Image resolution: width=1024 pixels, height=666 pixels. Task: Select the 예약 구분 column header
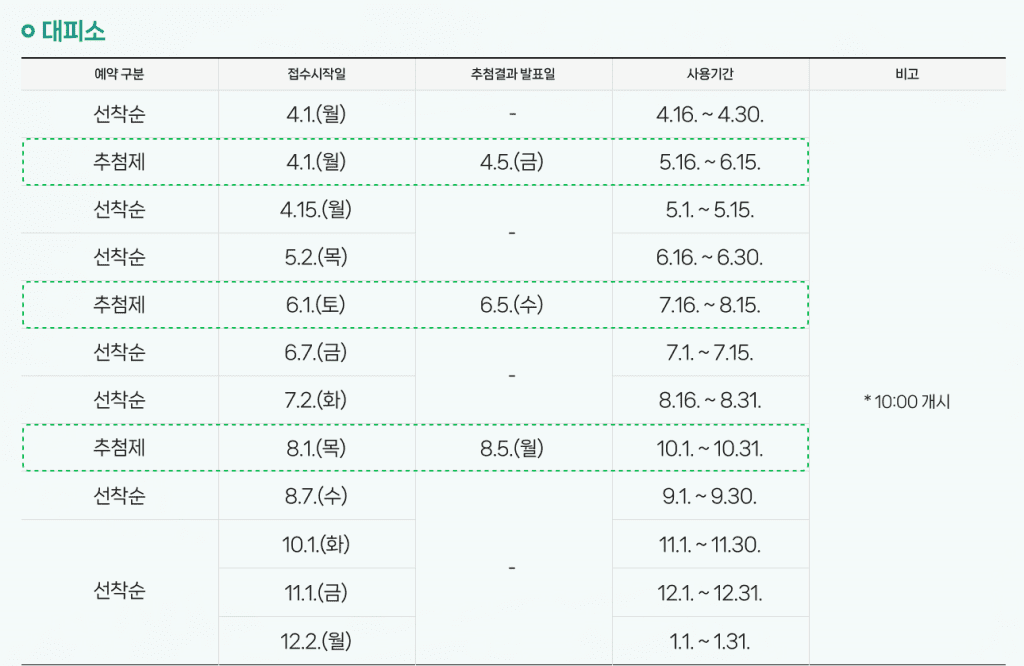(119, 74)
